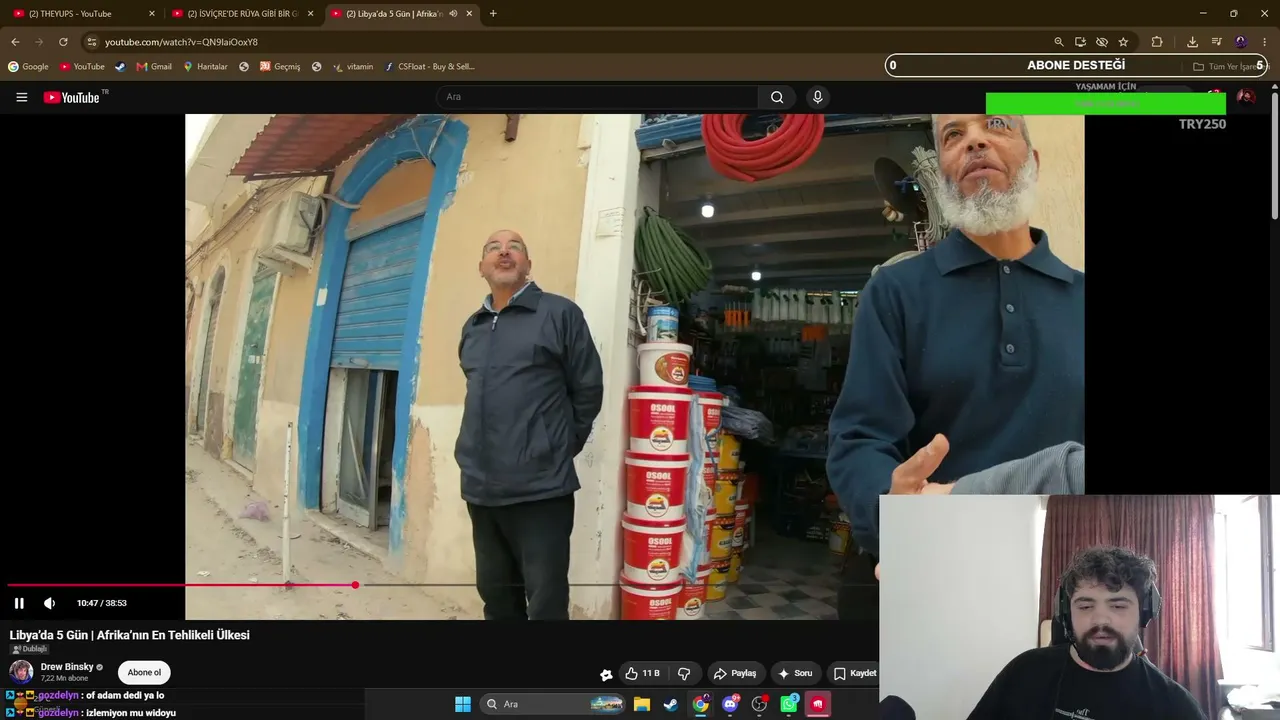
Task: Open the vitamin bookmark
Action: tap(353, 67)
